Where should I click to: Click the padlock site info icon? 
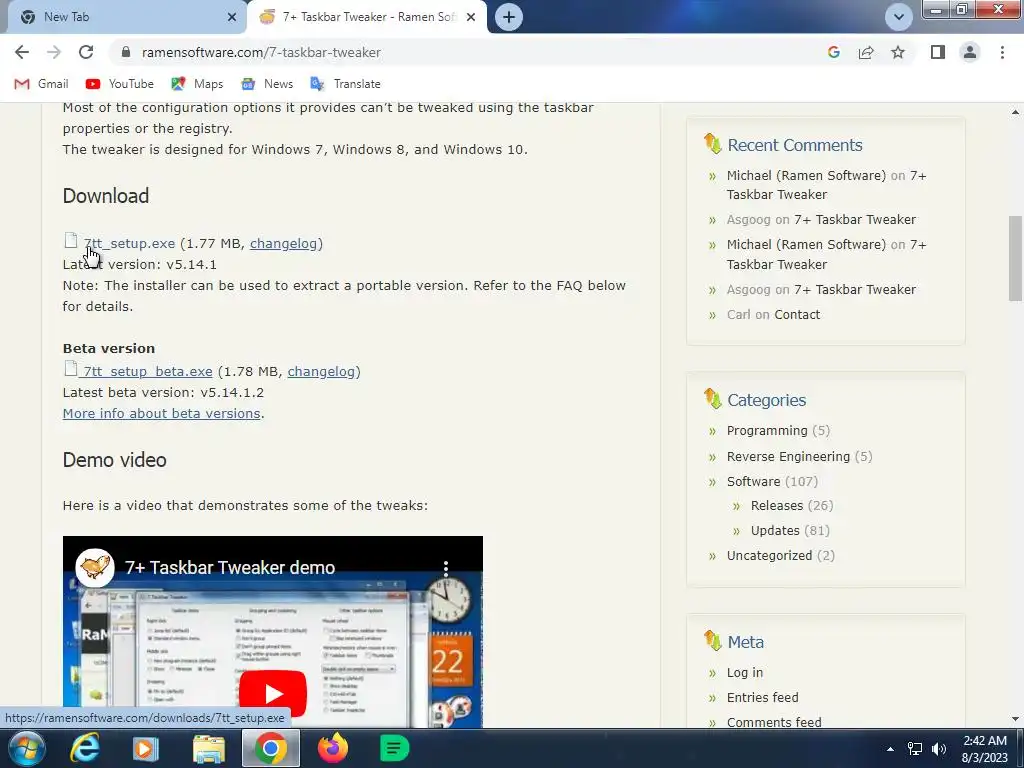(126, 52)
